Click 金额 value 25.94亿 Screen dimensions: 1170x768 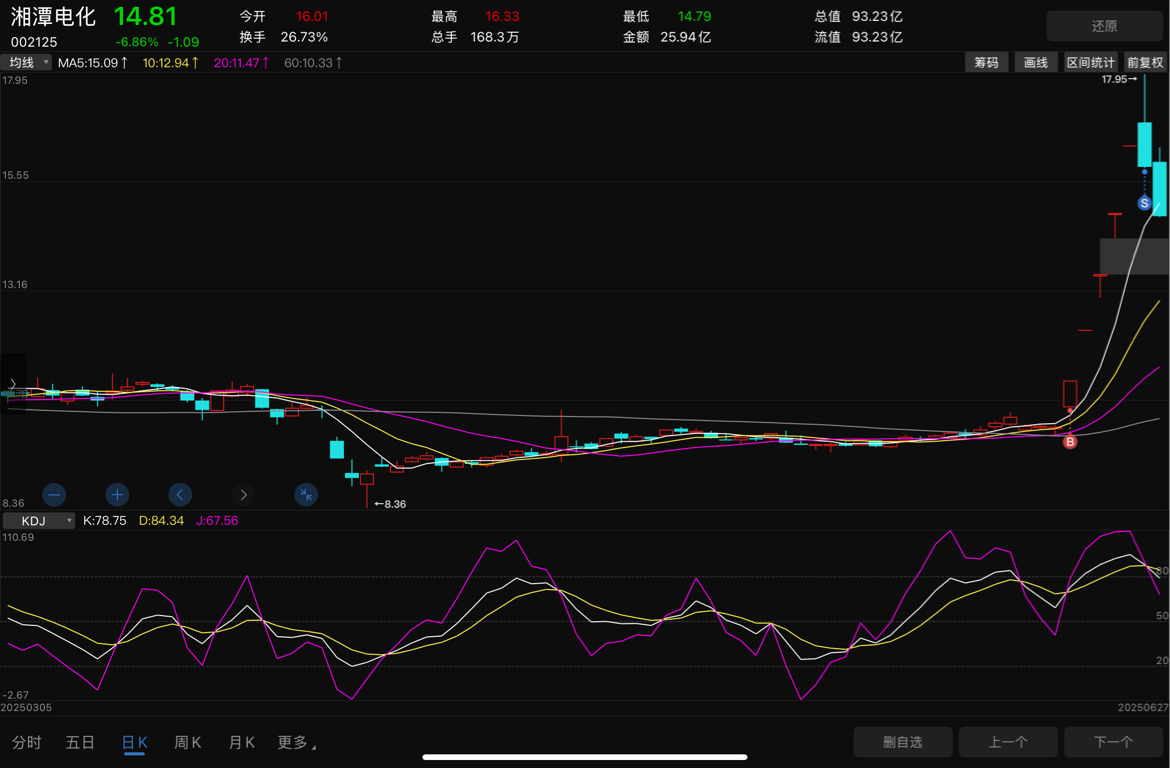pos(686,37)
